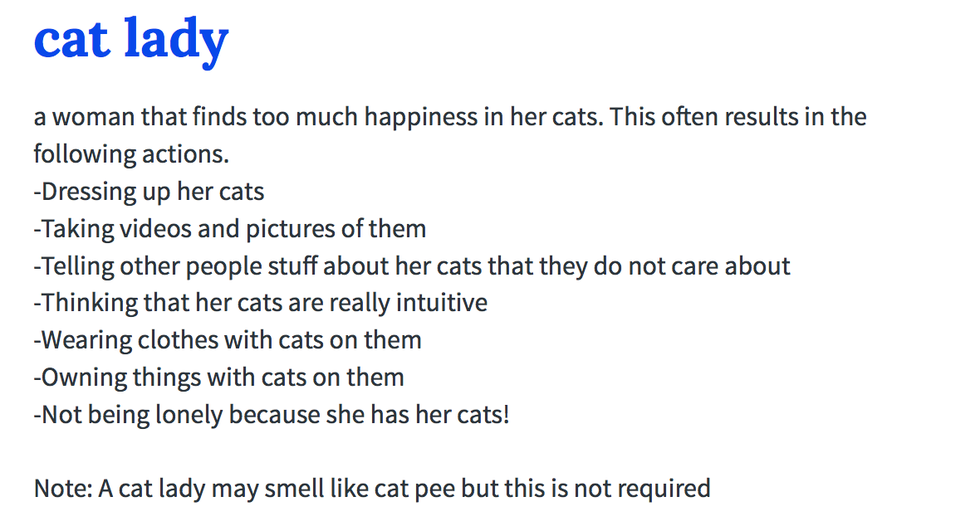Click the line about cats being intuitive
Screen dimensions: 980x531
pos(260,302)
